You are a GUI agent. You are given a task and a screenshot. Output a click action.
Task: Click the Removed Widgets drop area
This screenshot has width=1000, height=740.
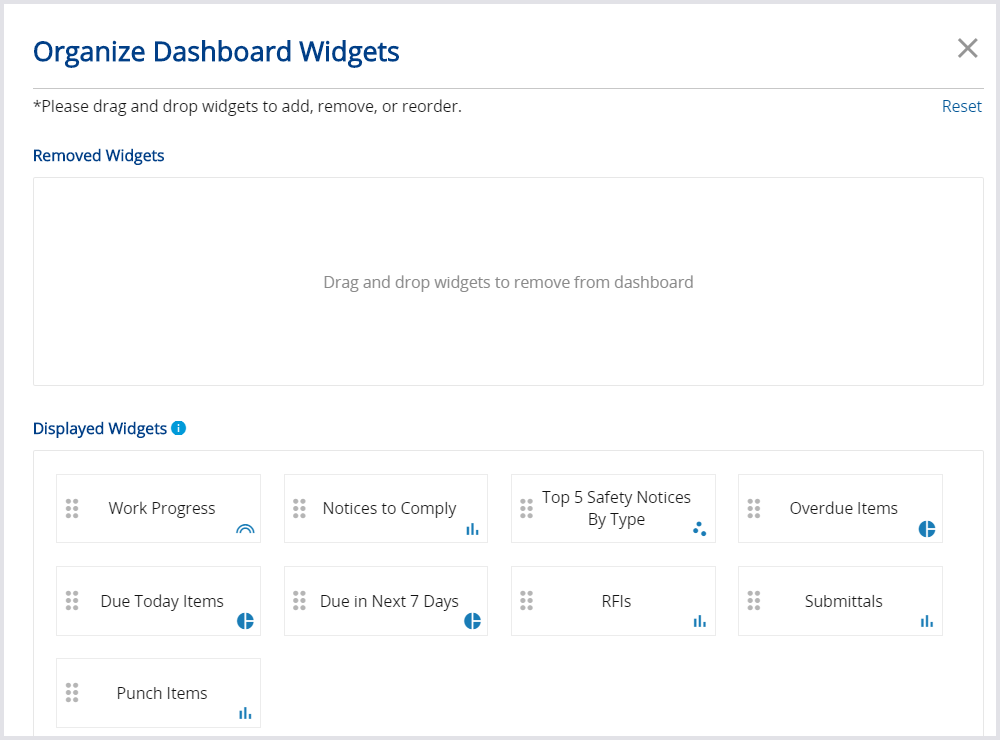tap(508, 282)
